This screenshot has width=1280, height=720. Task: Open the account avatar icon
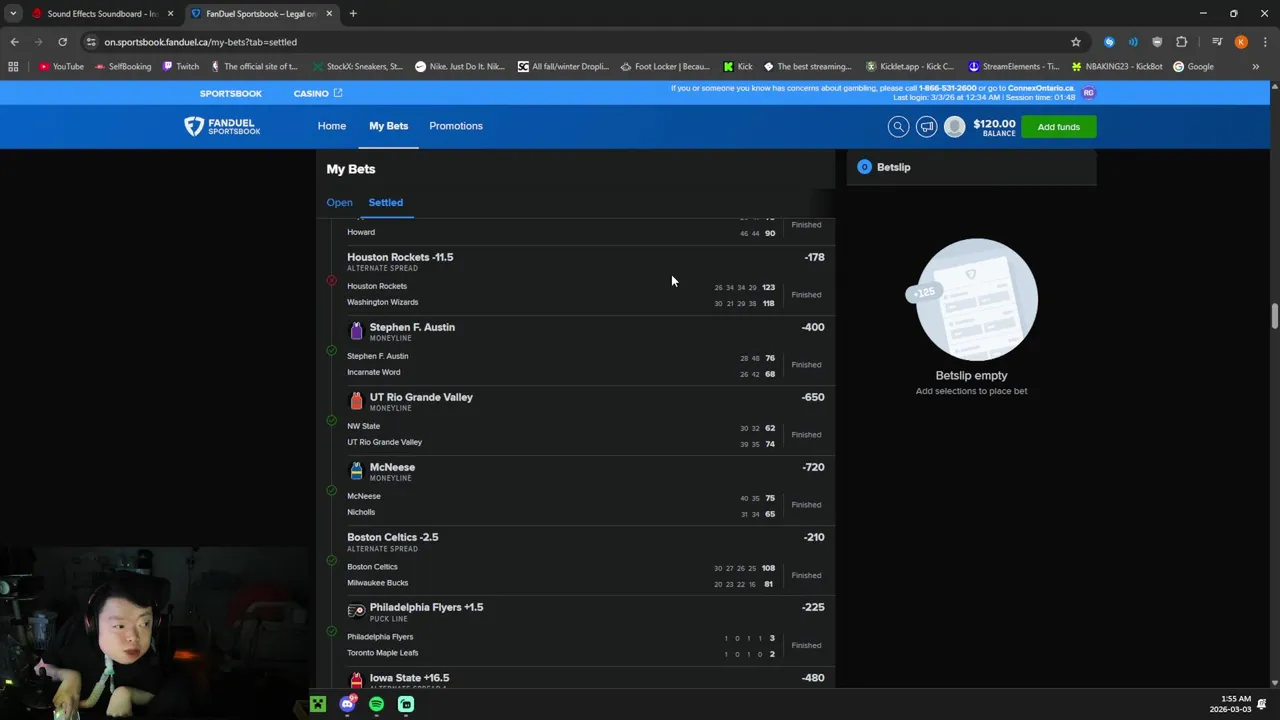(x=955, y=126)
